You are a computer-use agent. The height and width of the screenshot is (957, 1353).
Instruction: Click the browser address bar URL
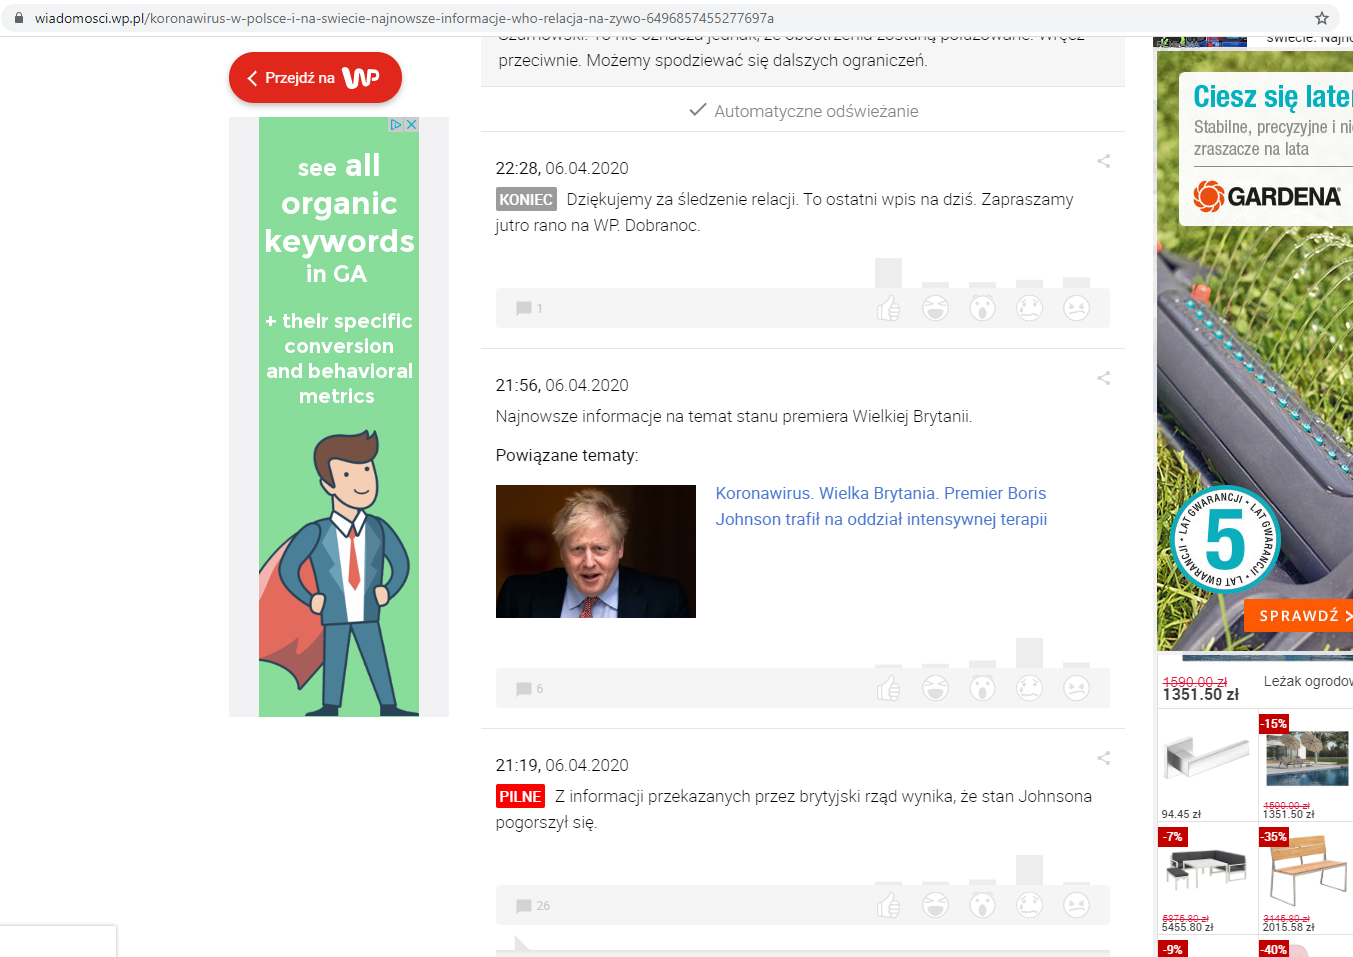point(404,18)
